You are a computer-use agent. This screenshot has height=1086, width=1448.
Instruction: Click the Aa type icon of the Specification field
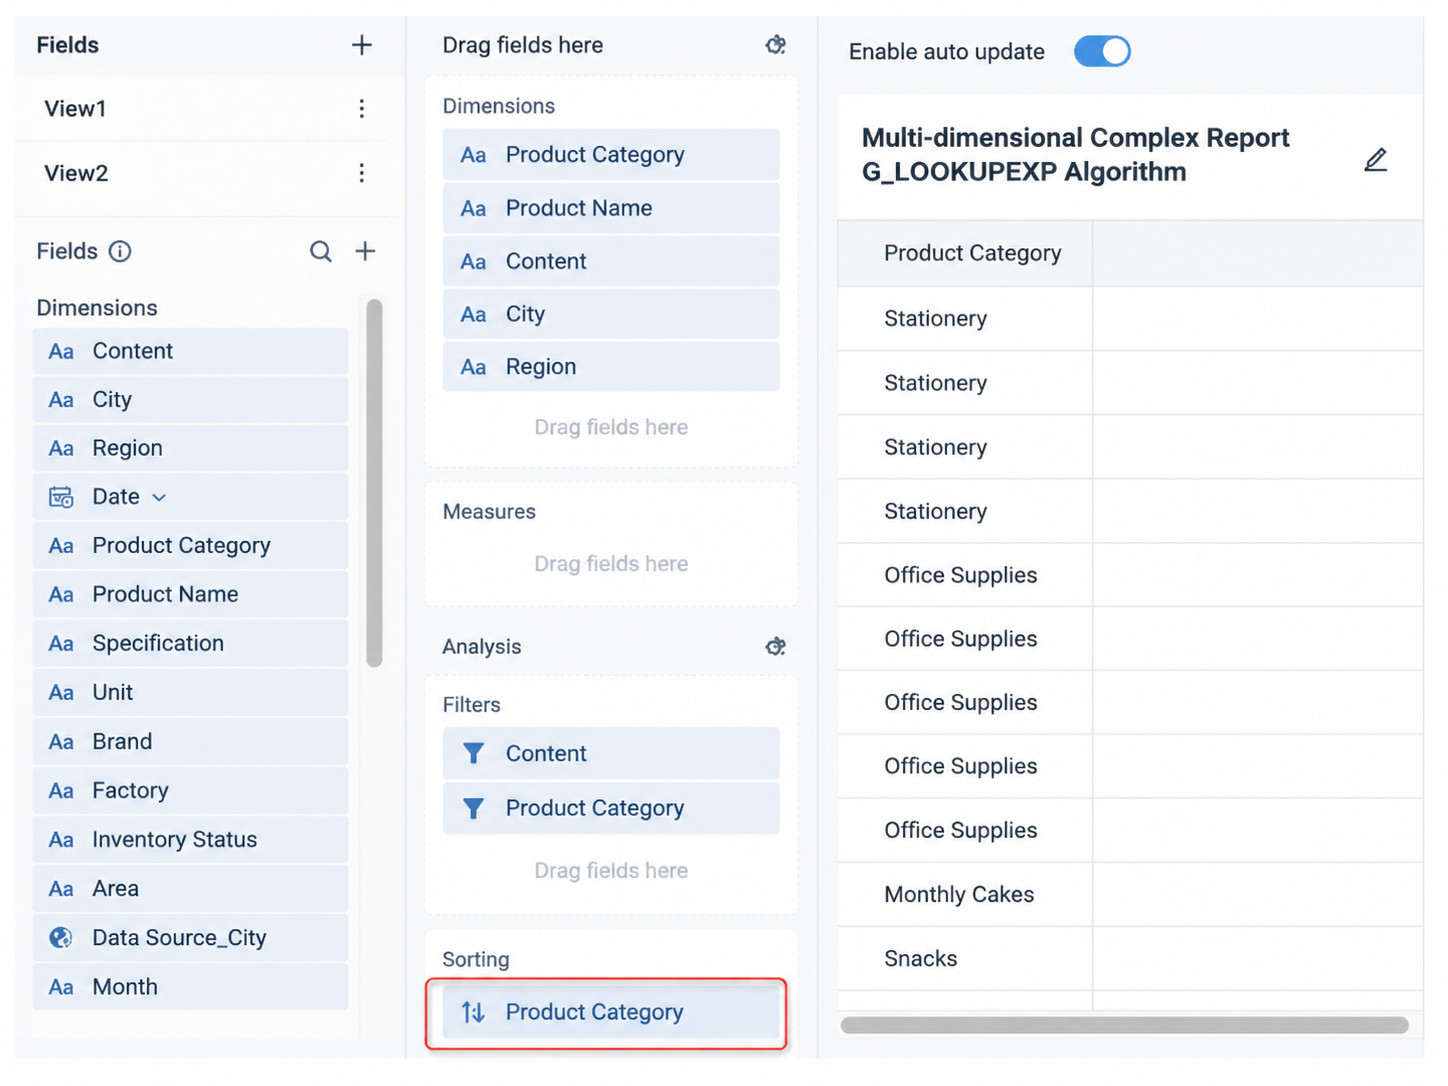click(61, 644)
